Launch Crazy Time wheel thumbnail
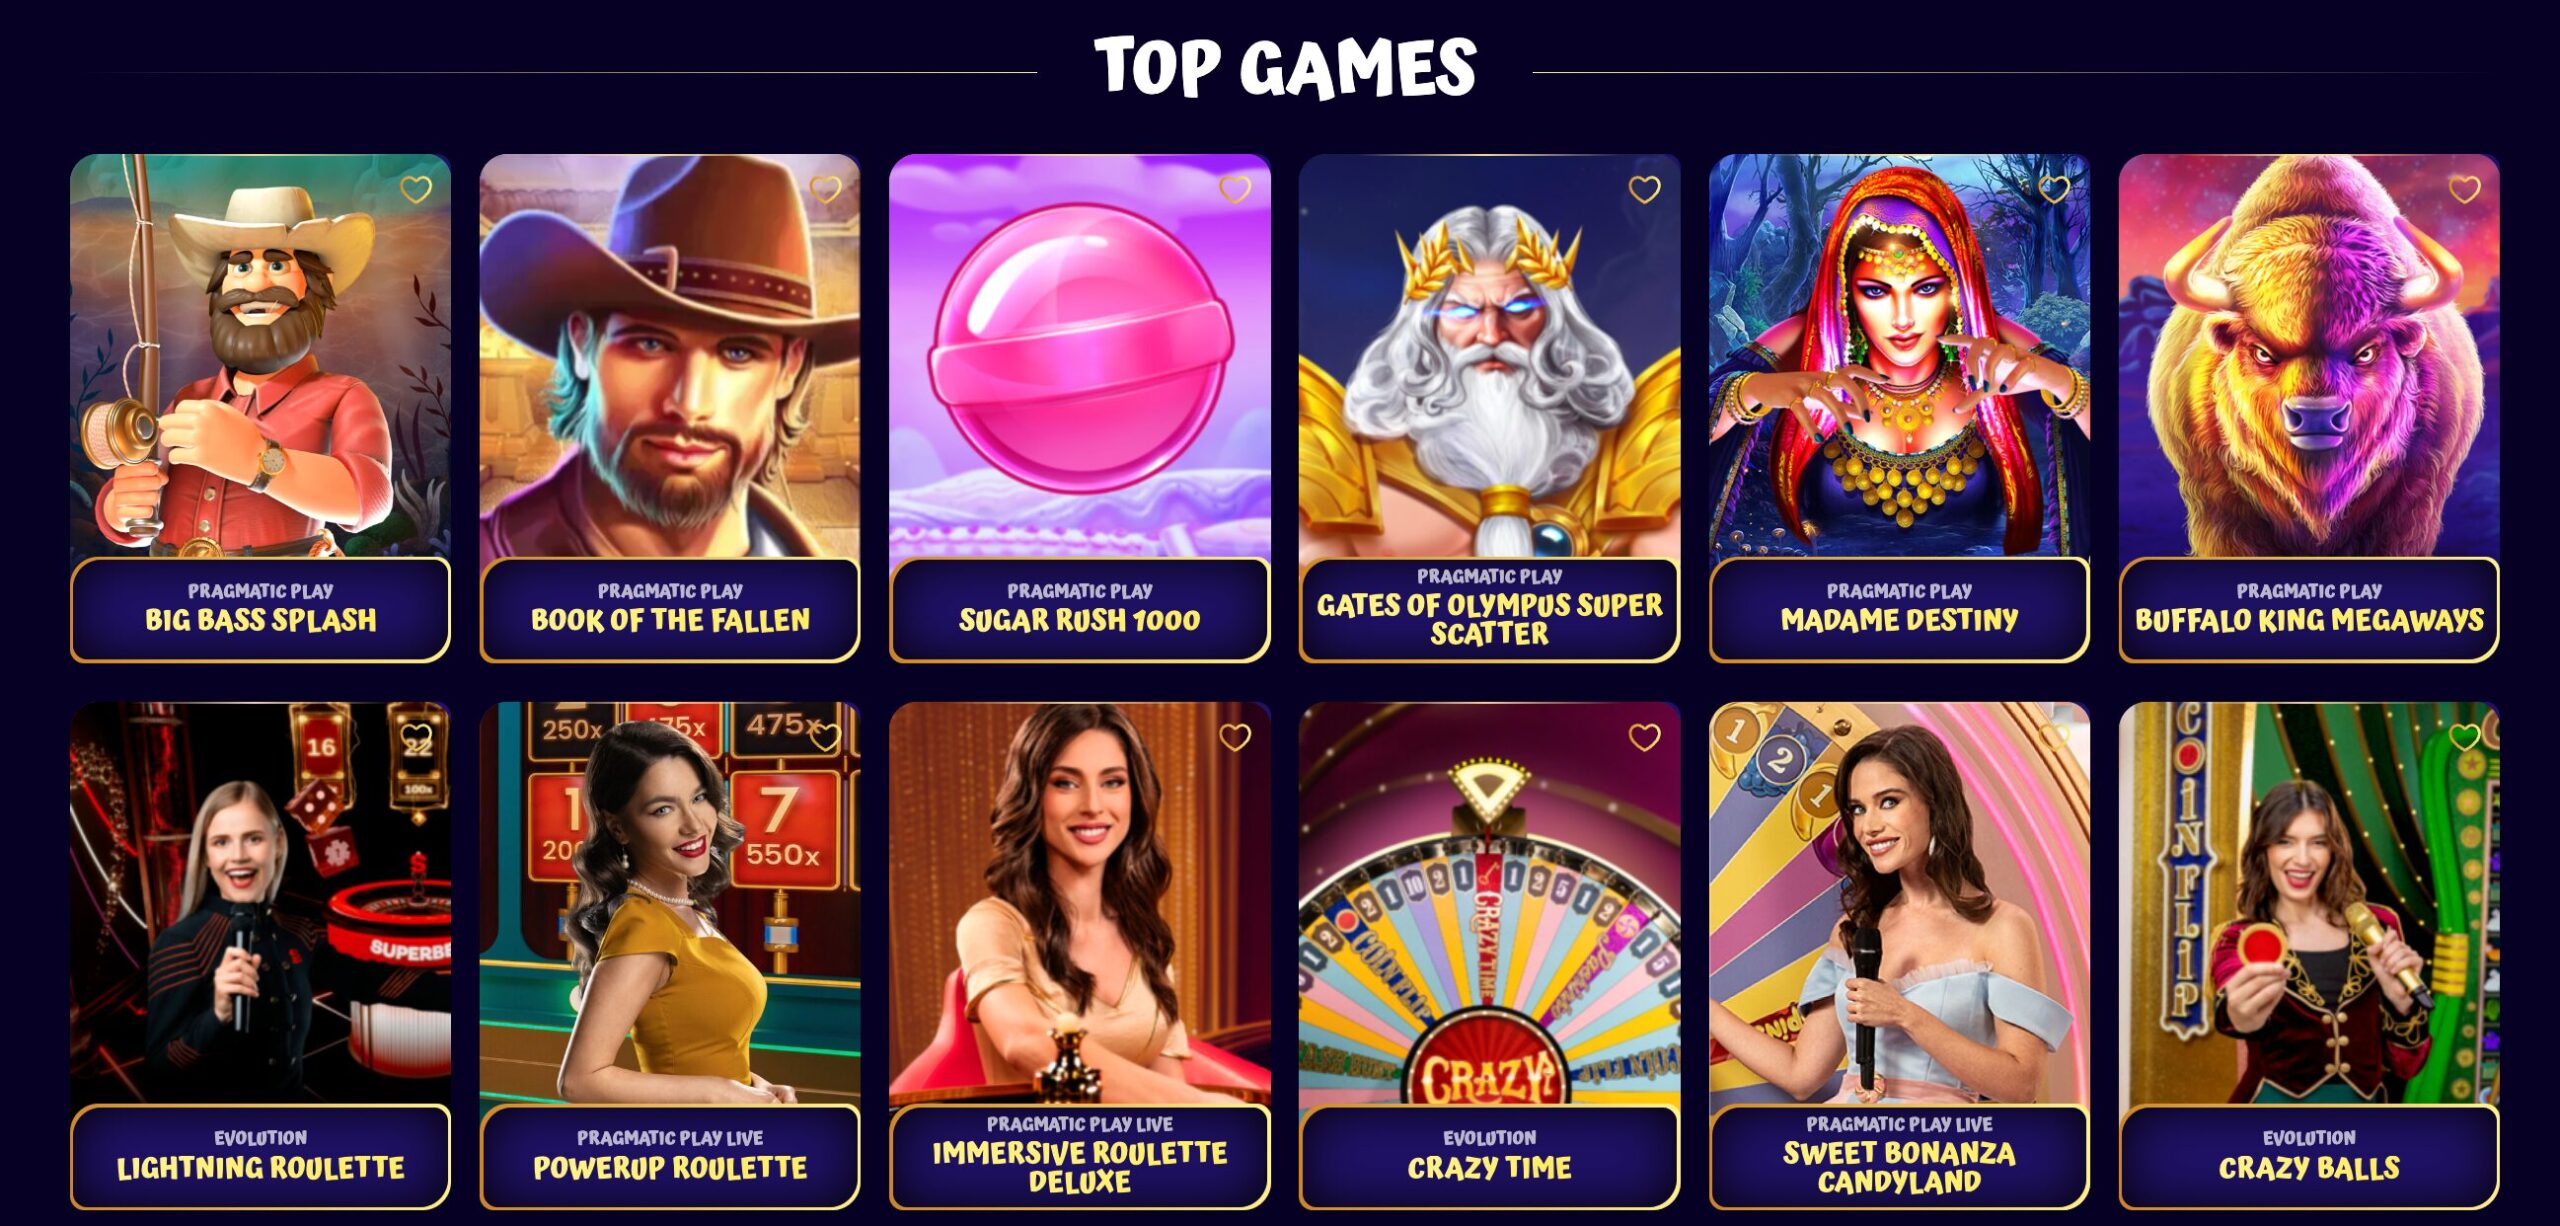Image resolution: width=2560 pixels, height=1226 pixels. click(1489, 903)
